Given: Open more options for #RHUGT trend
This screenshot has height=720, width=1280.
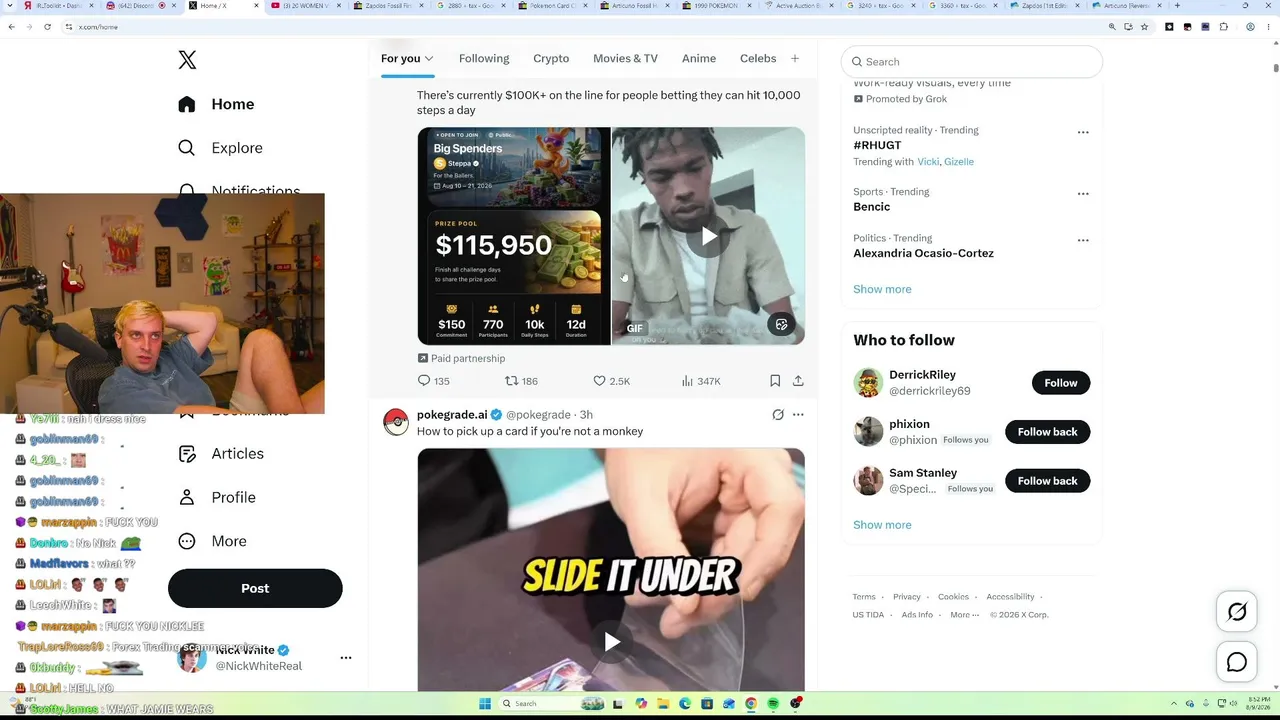Looking at the screenshot, I should click(x=1083, y=132).
